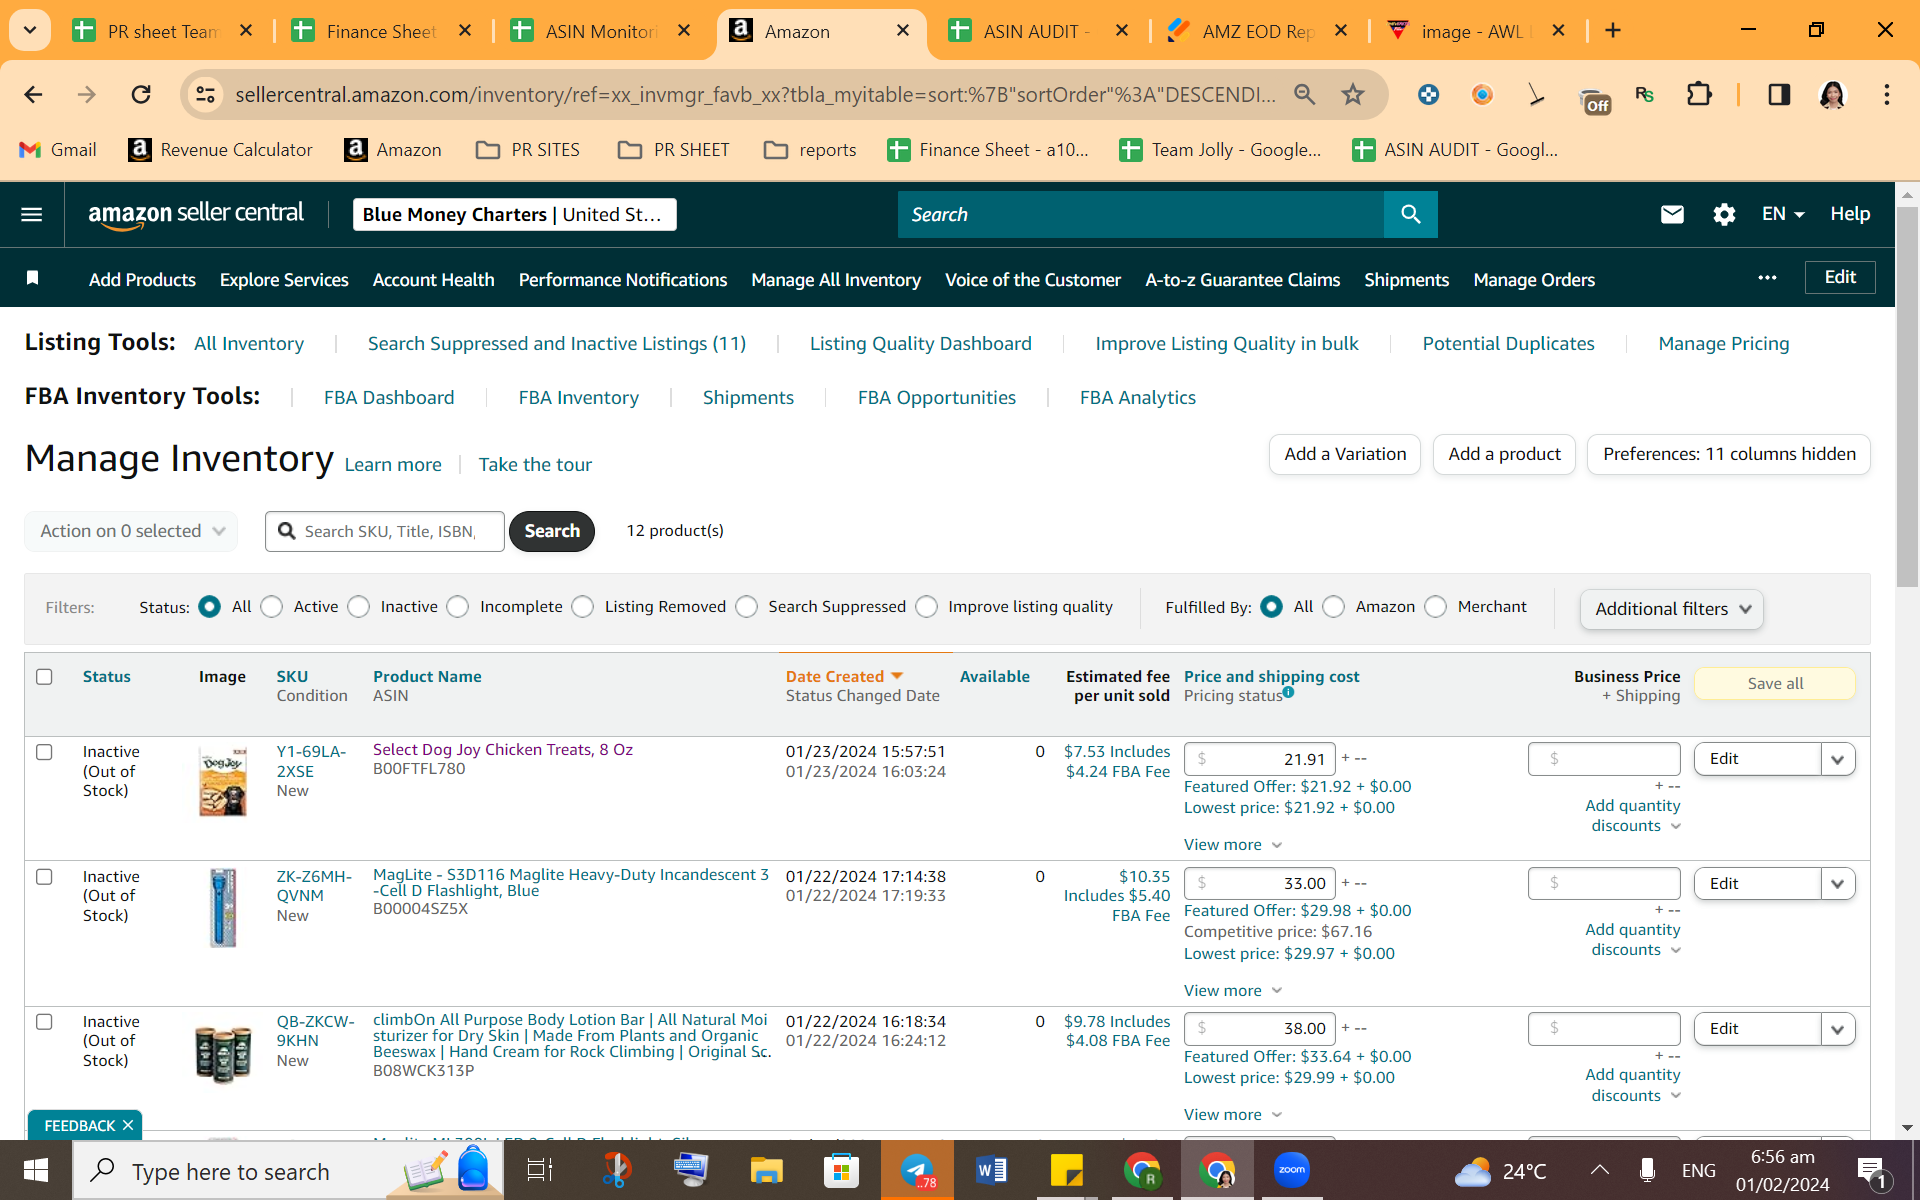Image resolution: width=1920 pixels, height=1200 pixels.
Task: Check the MagLite S3D116 flashlight row checkbox
Action: click(44, 877)
